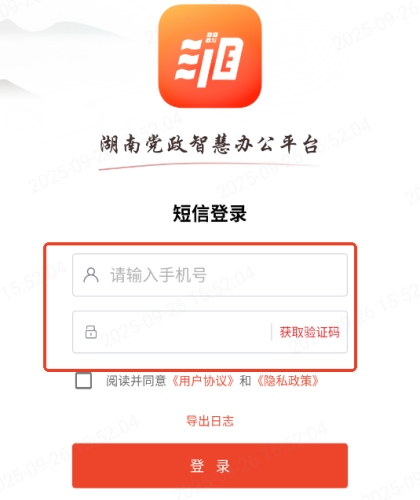Click the 导出日志 export log link
420x500 pixels.
point(210,421)
